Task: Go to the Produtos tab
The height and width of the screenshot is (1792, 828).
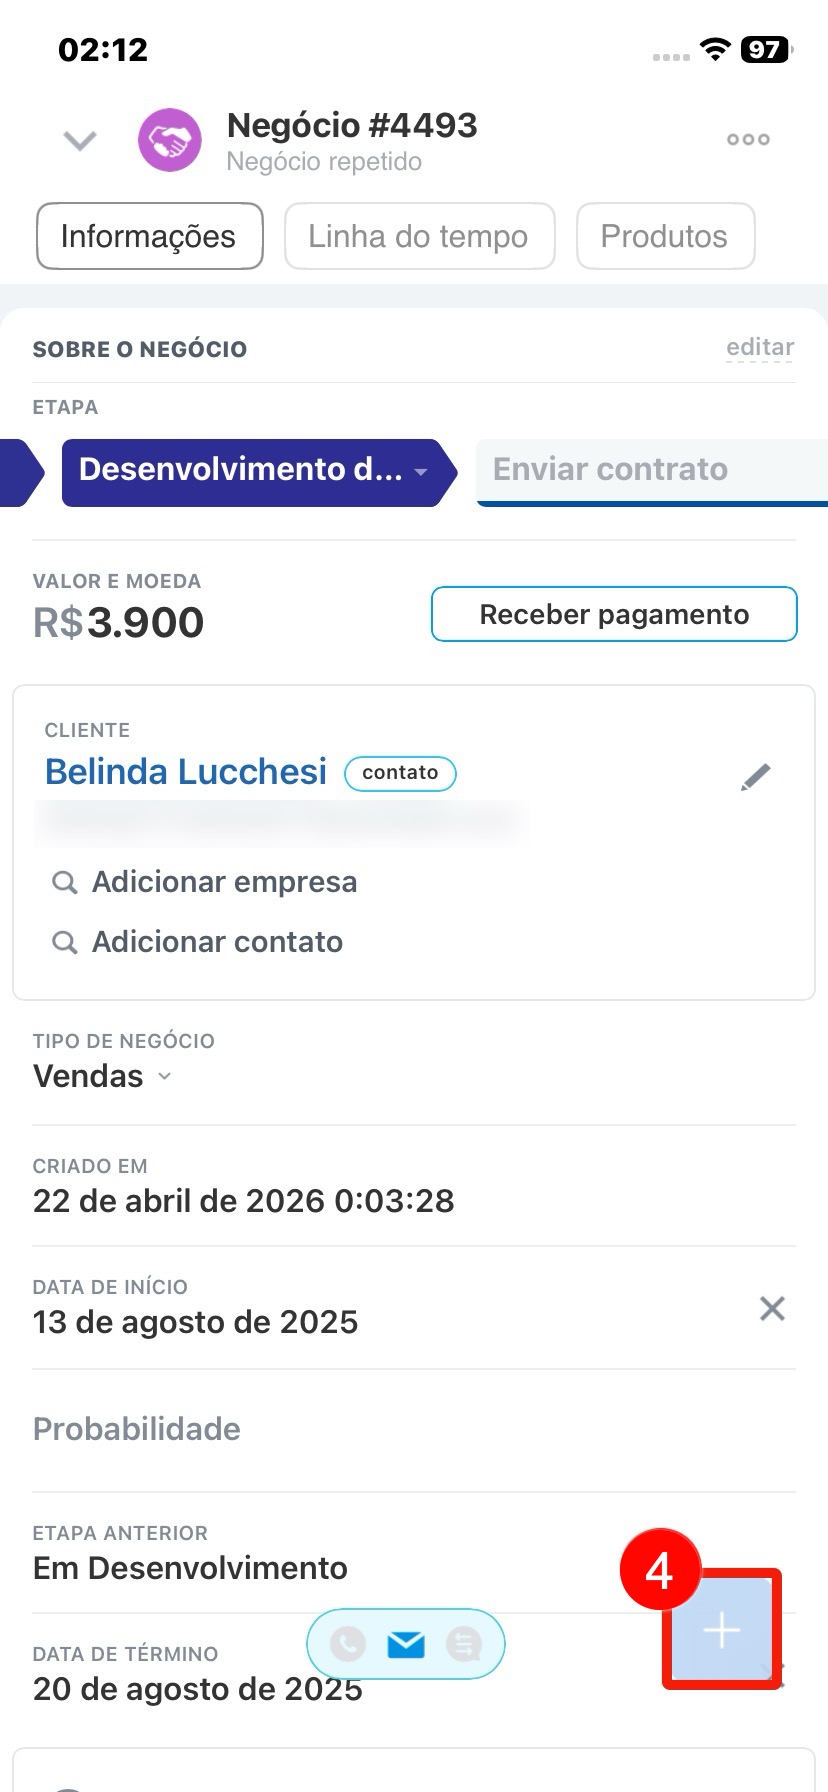Action: pyautogui.click(x=664, y=236)
